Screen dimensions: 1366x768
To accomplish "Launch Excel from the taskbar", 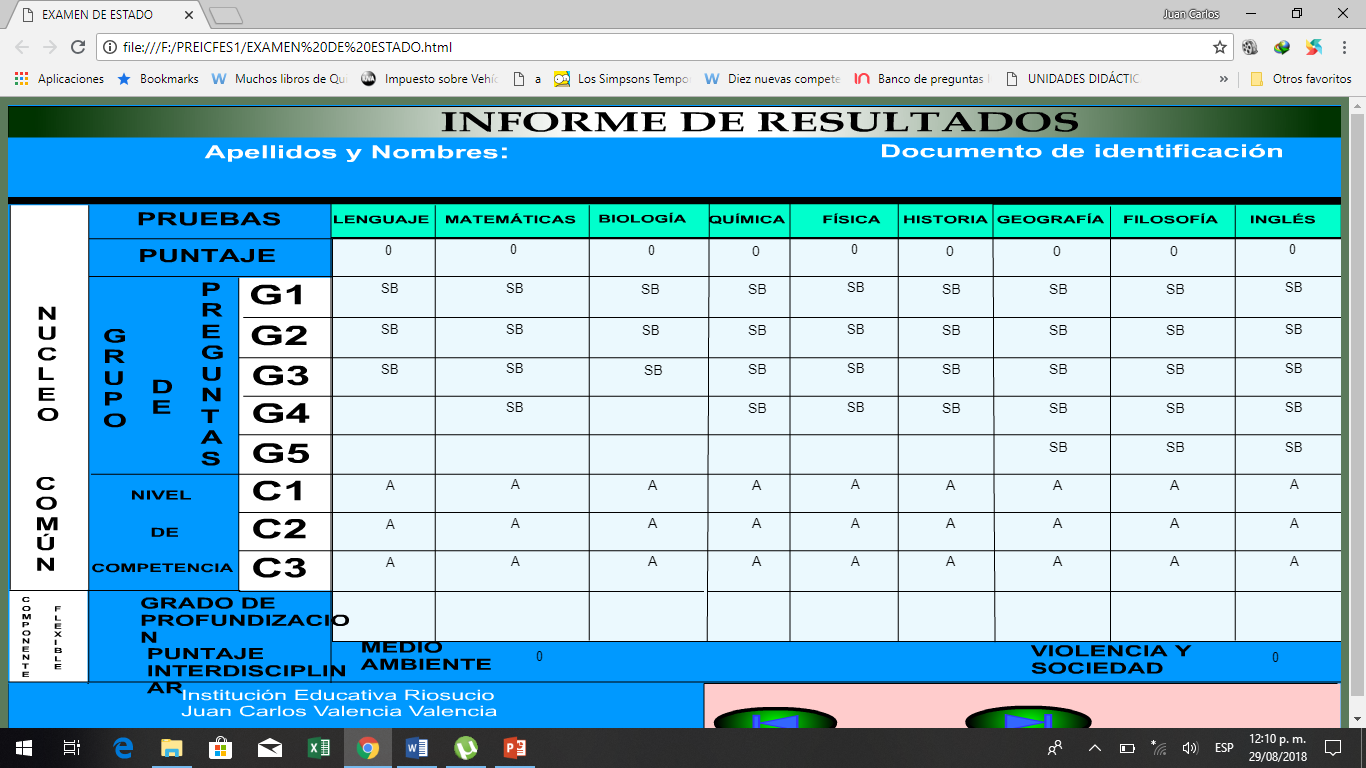I will (x=319, y=748).
